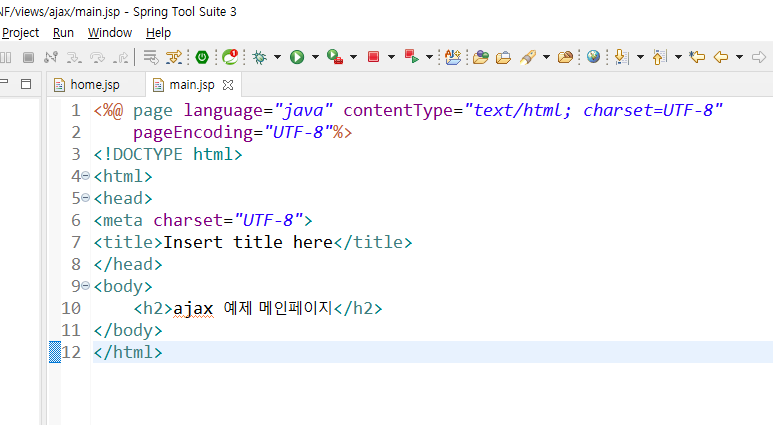Maximize the left side view panel
The image size is (773, 425).
pyautogui.click(x=26, y=84)
